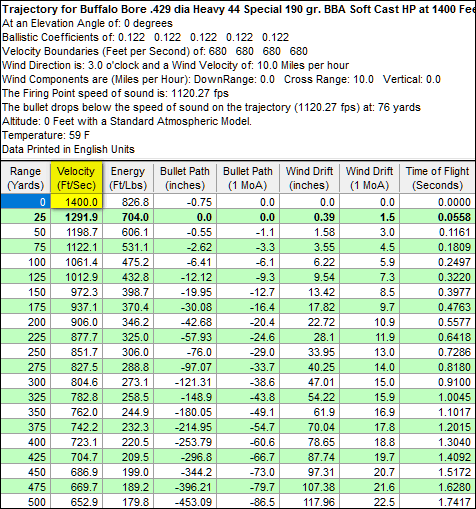Screen dimensions: 476x509
Task: Click bullet path value -180.05
Action: coord(185,412)
